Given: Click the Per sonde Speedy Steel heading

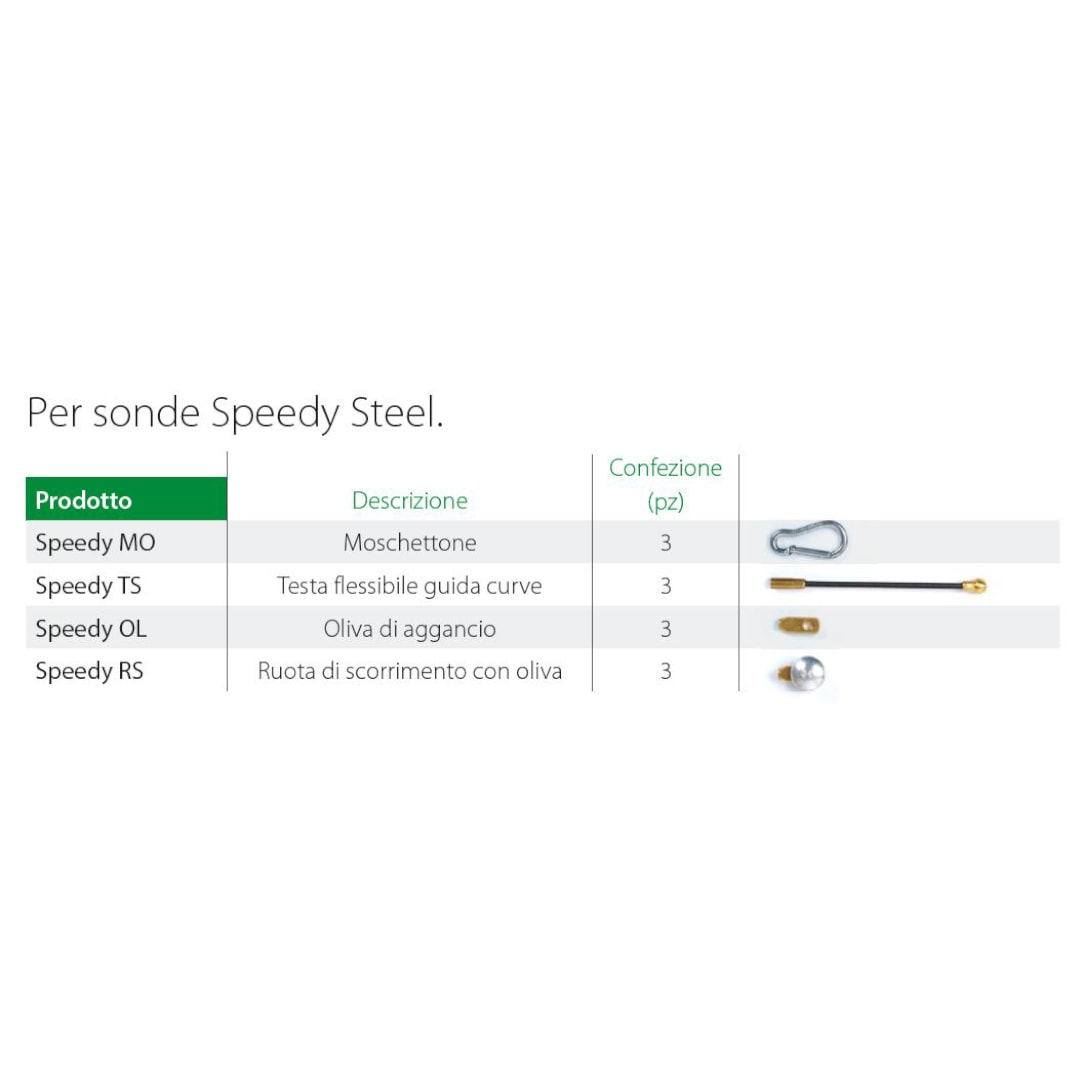Looking at the screenshot, I should tap(235, 412).
